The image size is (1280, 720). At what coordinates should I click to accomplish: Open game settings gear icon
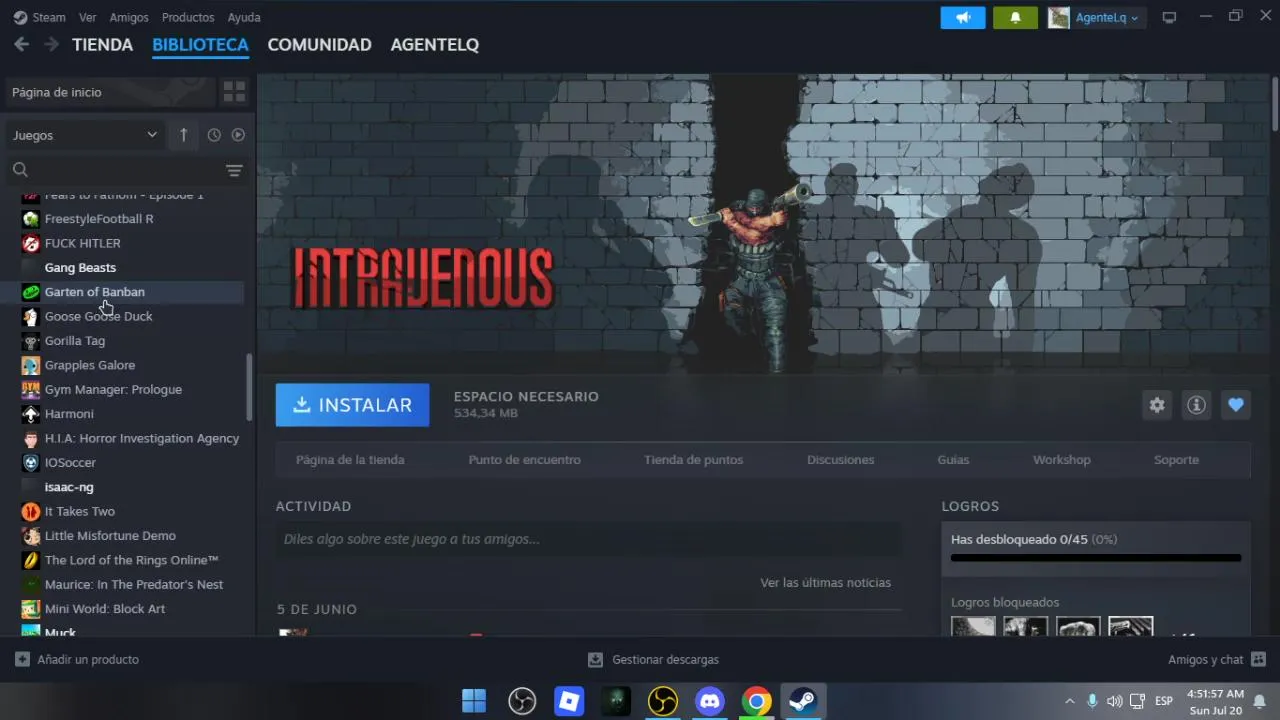1157,405
